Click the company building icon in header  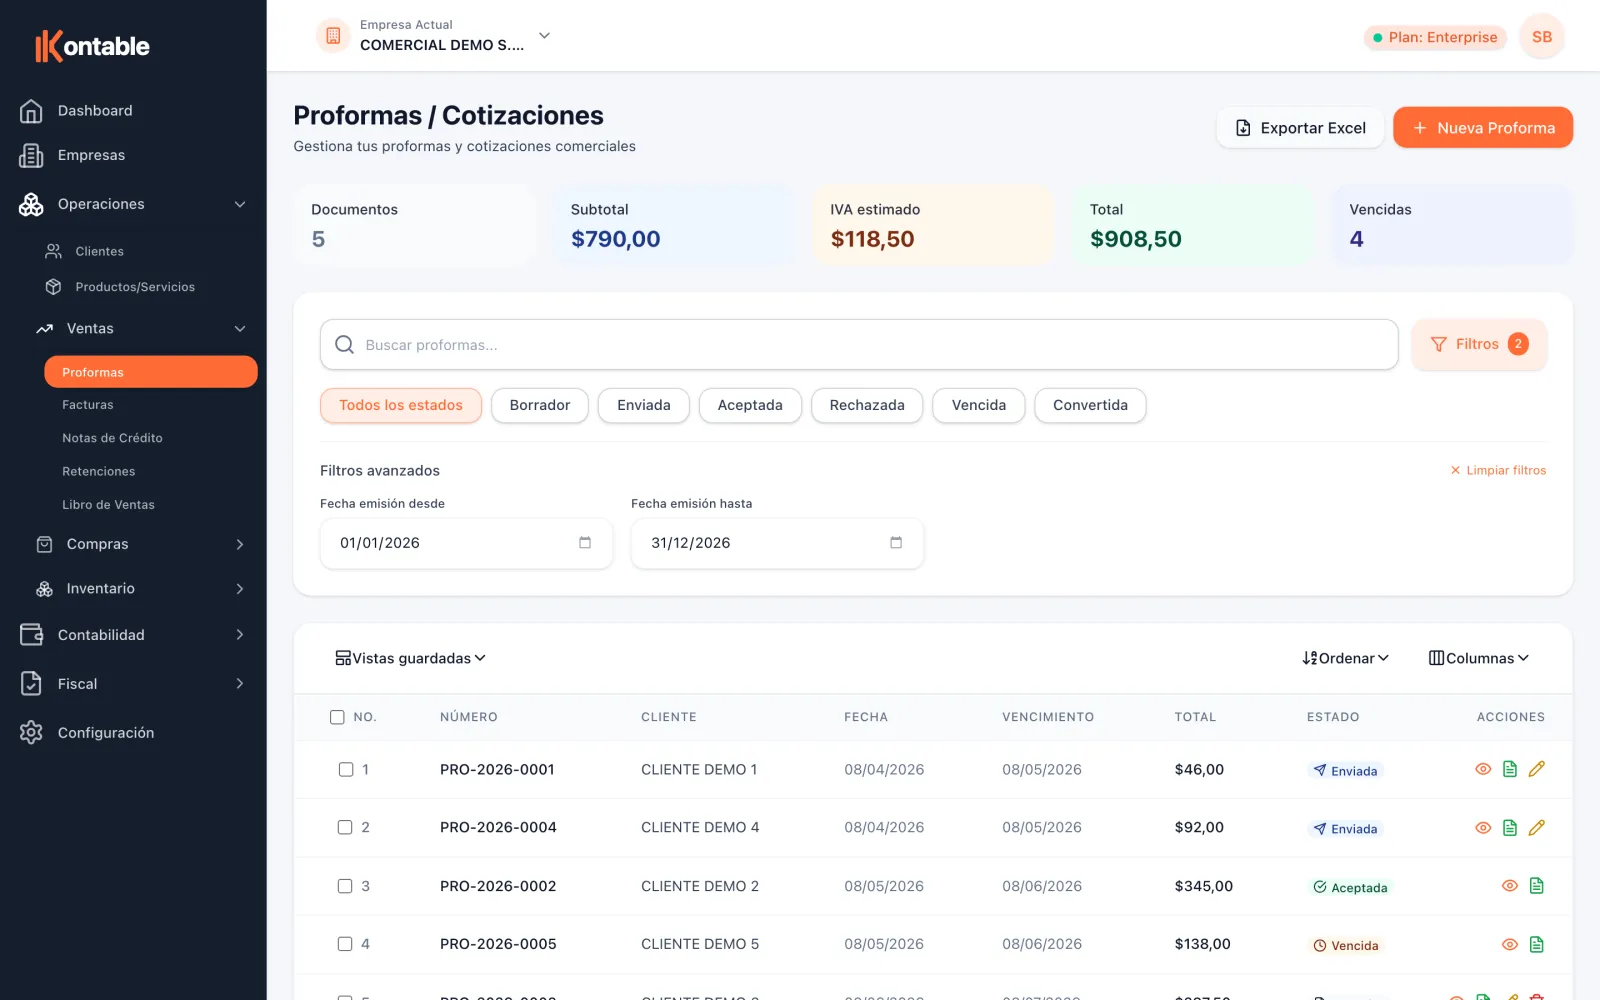pyautogui.click(x=333, y=36)
